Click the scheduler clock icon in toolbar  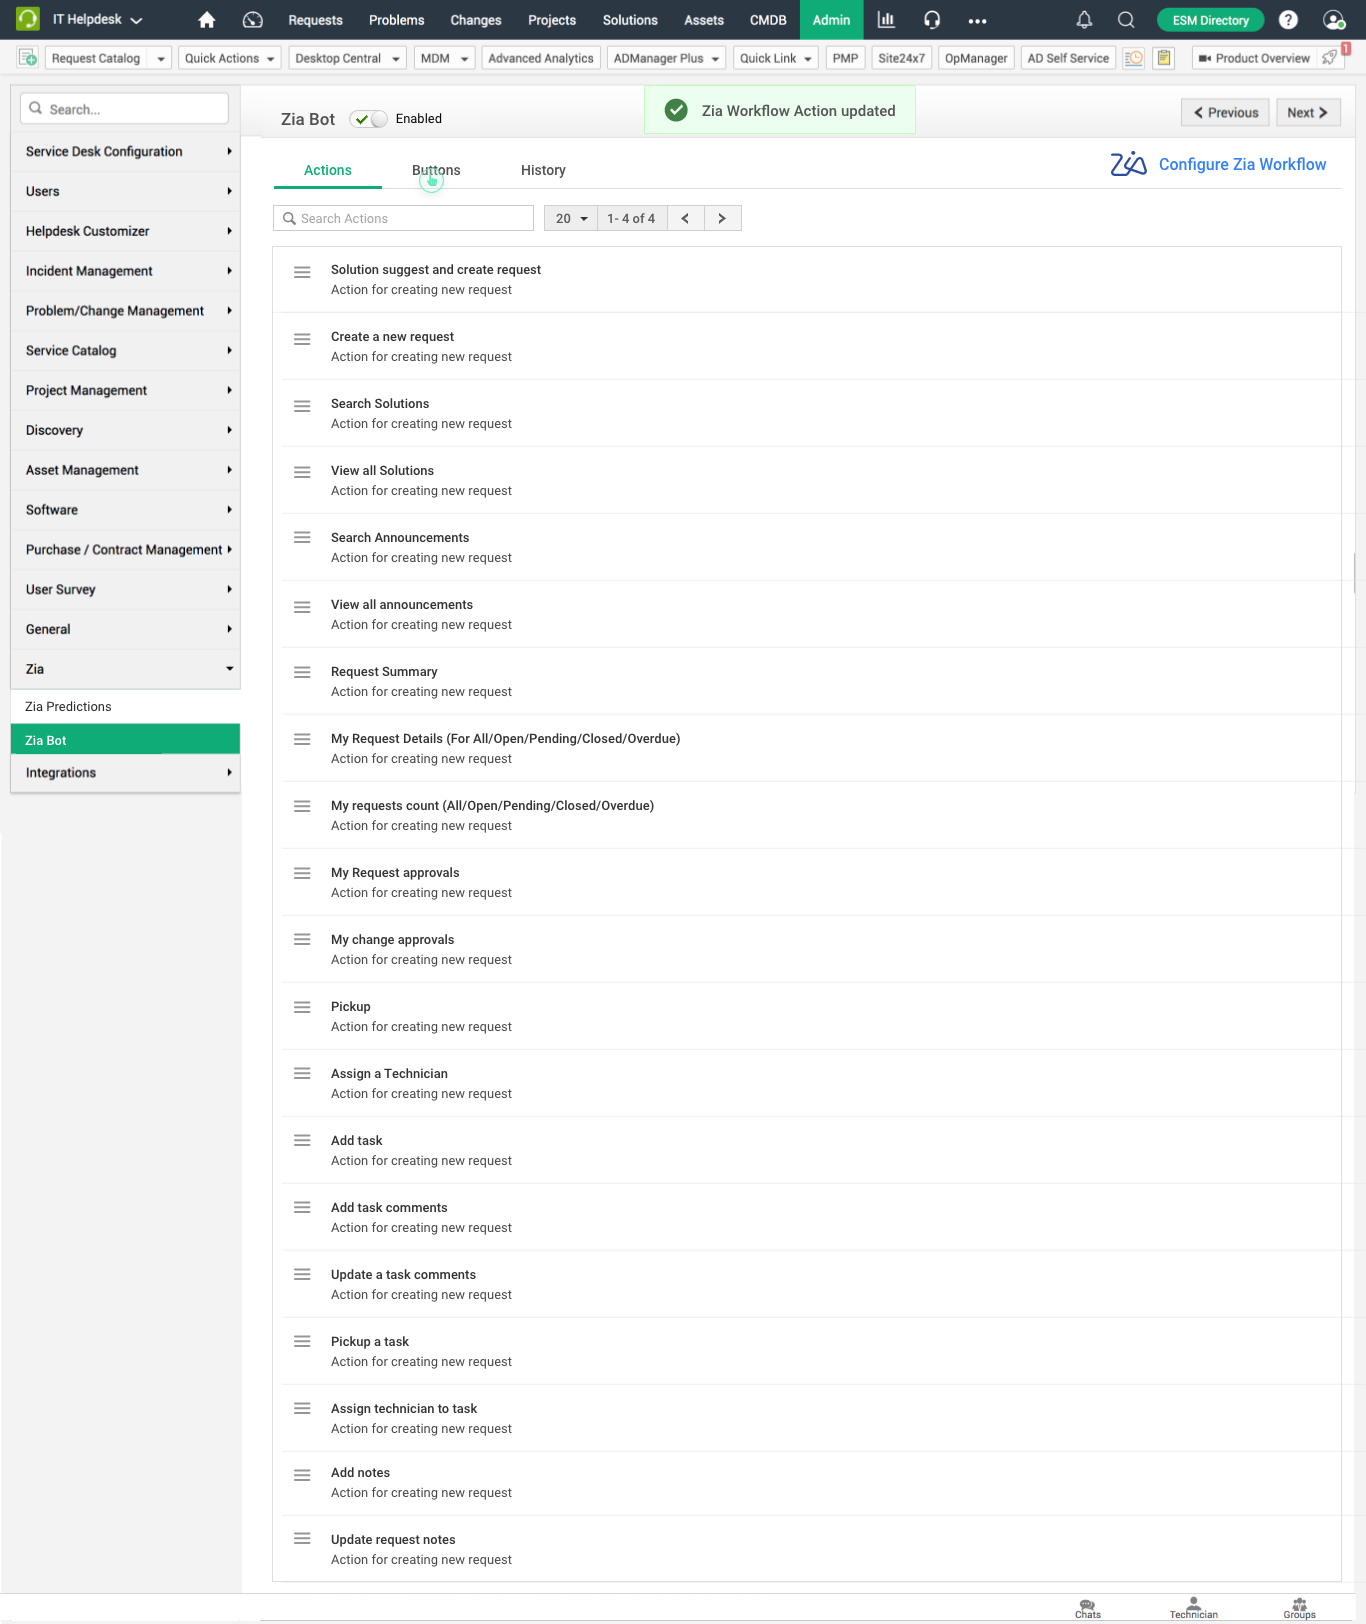coord(1134,58)
